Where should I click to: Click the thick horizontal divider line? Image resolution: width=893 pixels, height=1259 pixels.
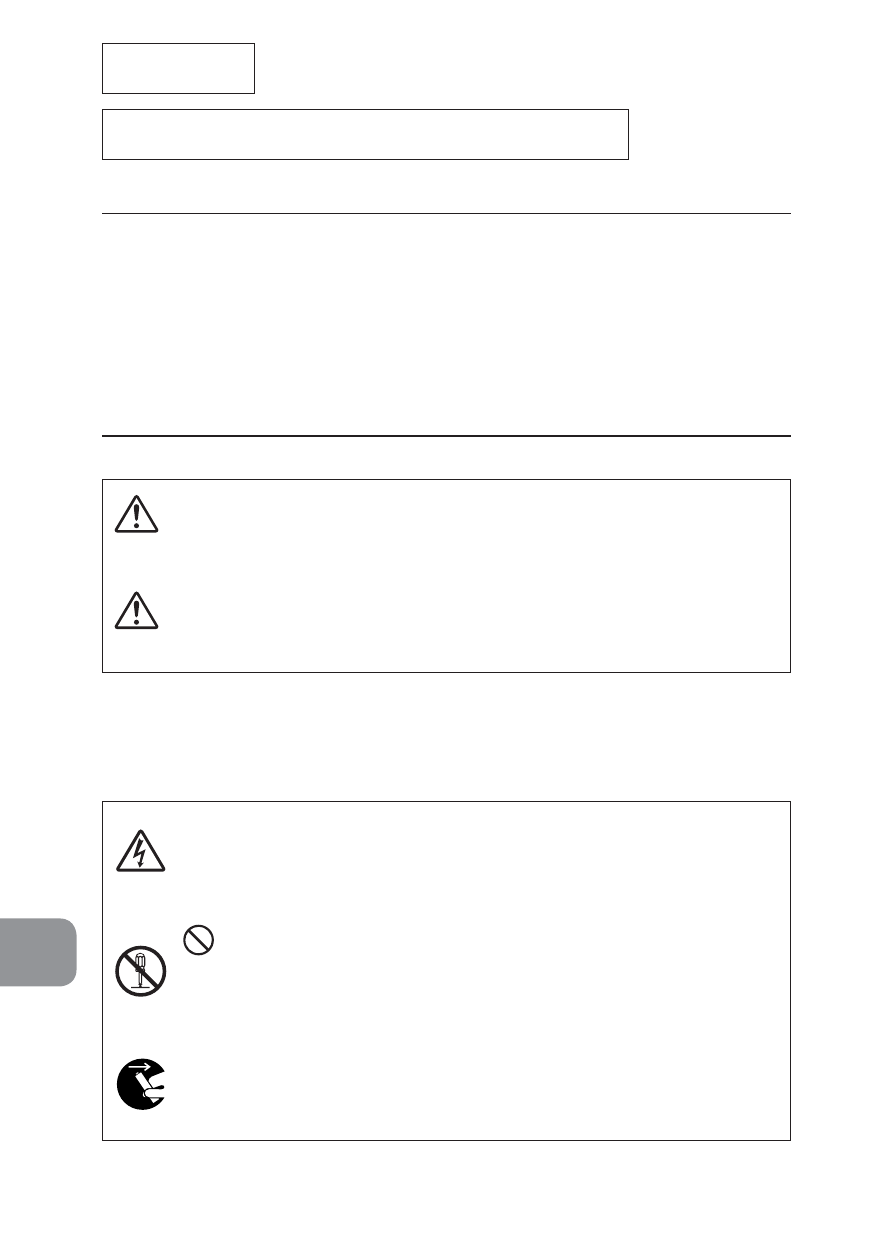click(x=446, y=436)
